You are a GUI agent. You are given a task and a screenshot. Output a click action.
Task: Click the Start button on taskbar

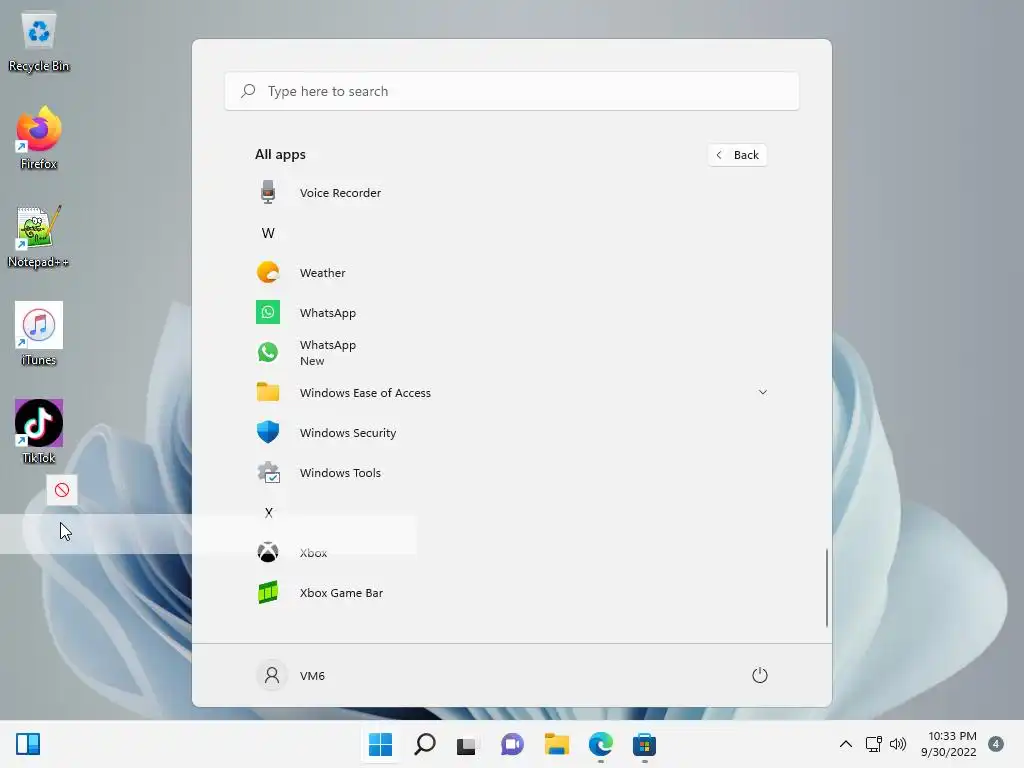380,744
